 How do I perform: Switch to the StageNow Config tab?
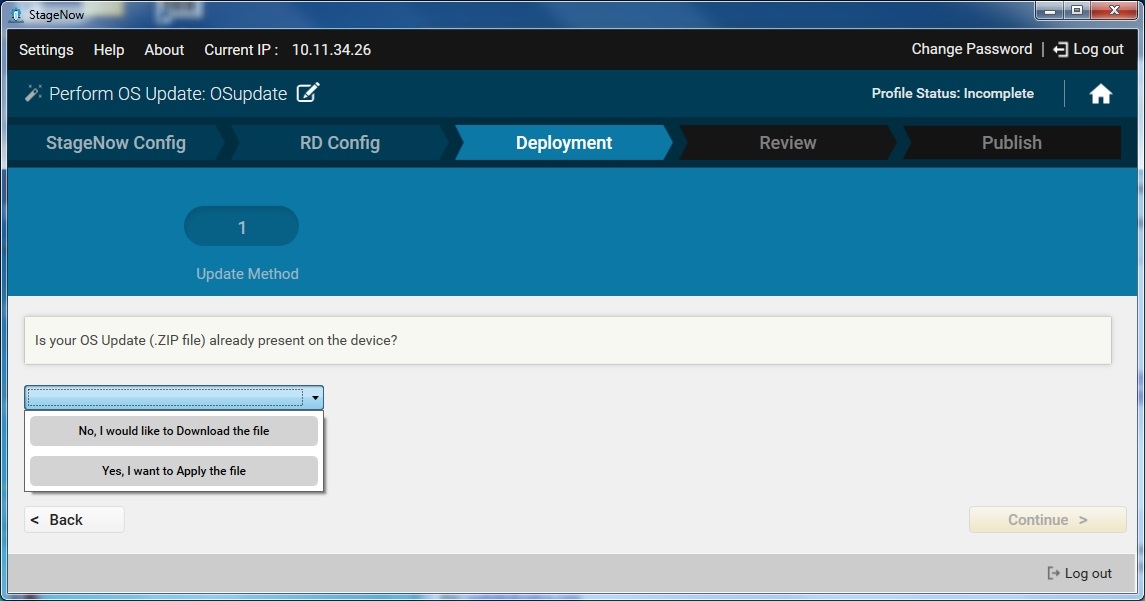tap(116, 143)
